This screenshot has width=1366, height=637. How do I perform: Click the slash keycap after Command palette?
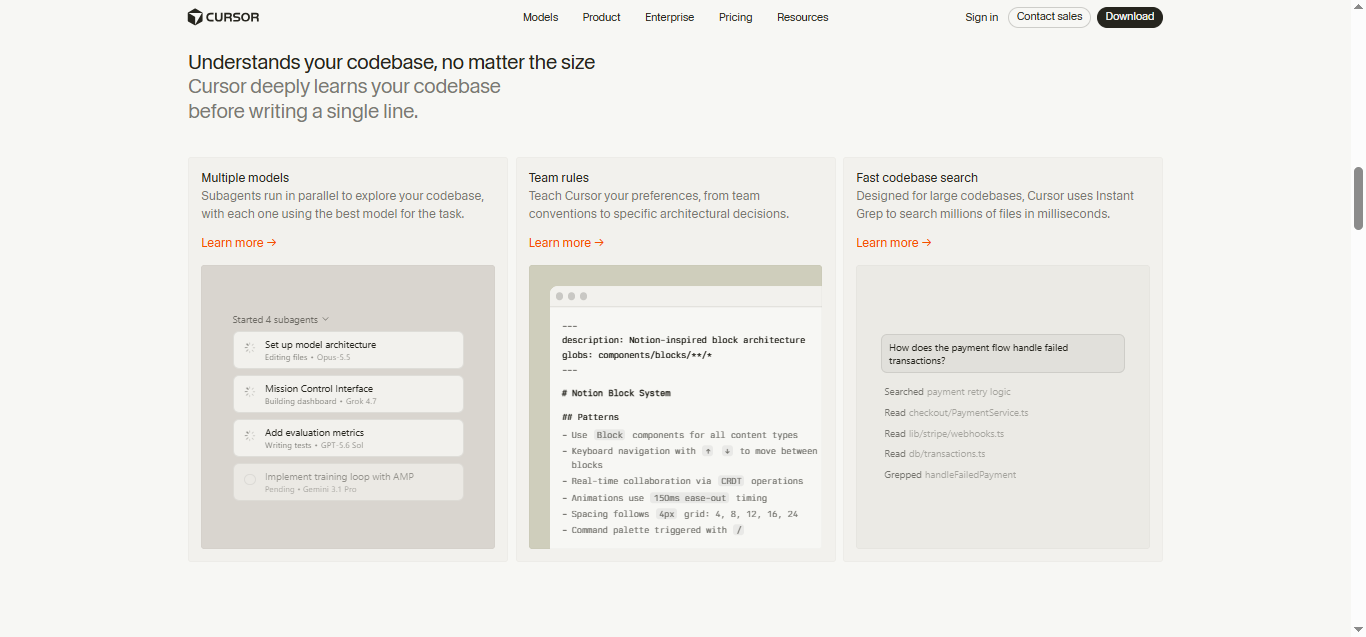[x=739, y=530]
